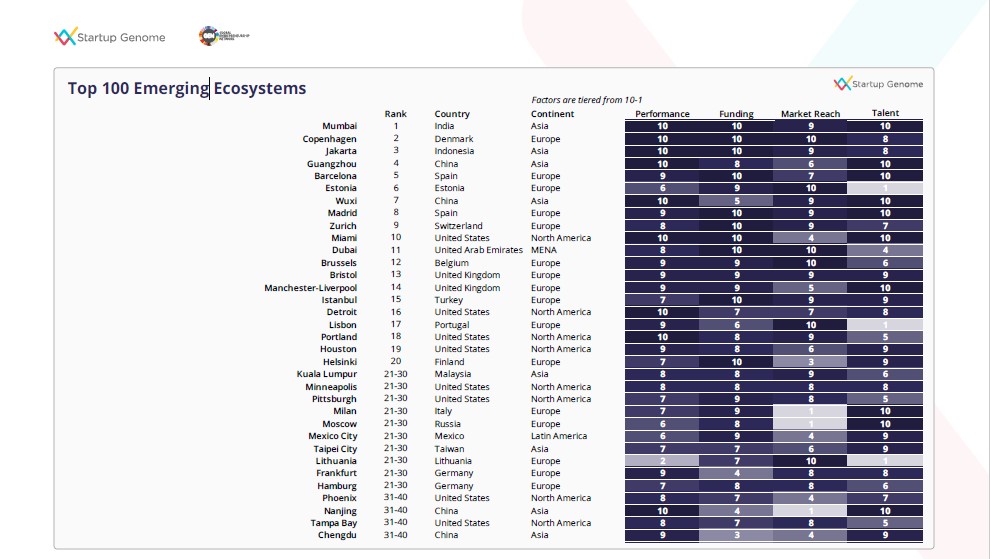
Task: Select the Helsinki ecosystem name
Action: [340, 362]
